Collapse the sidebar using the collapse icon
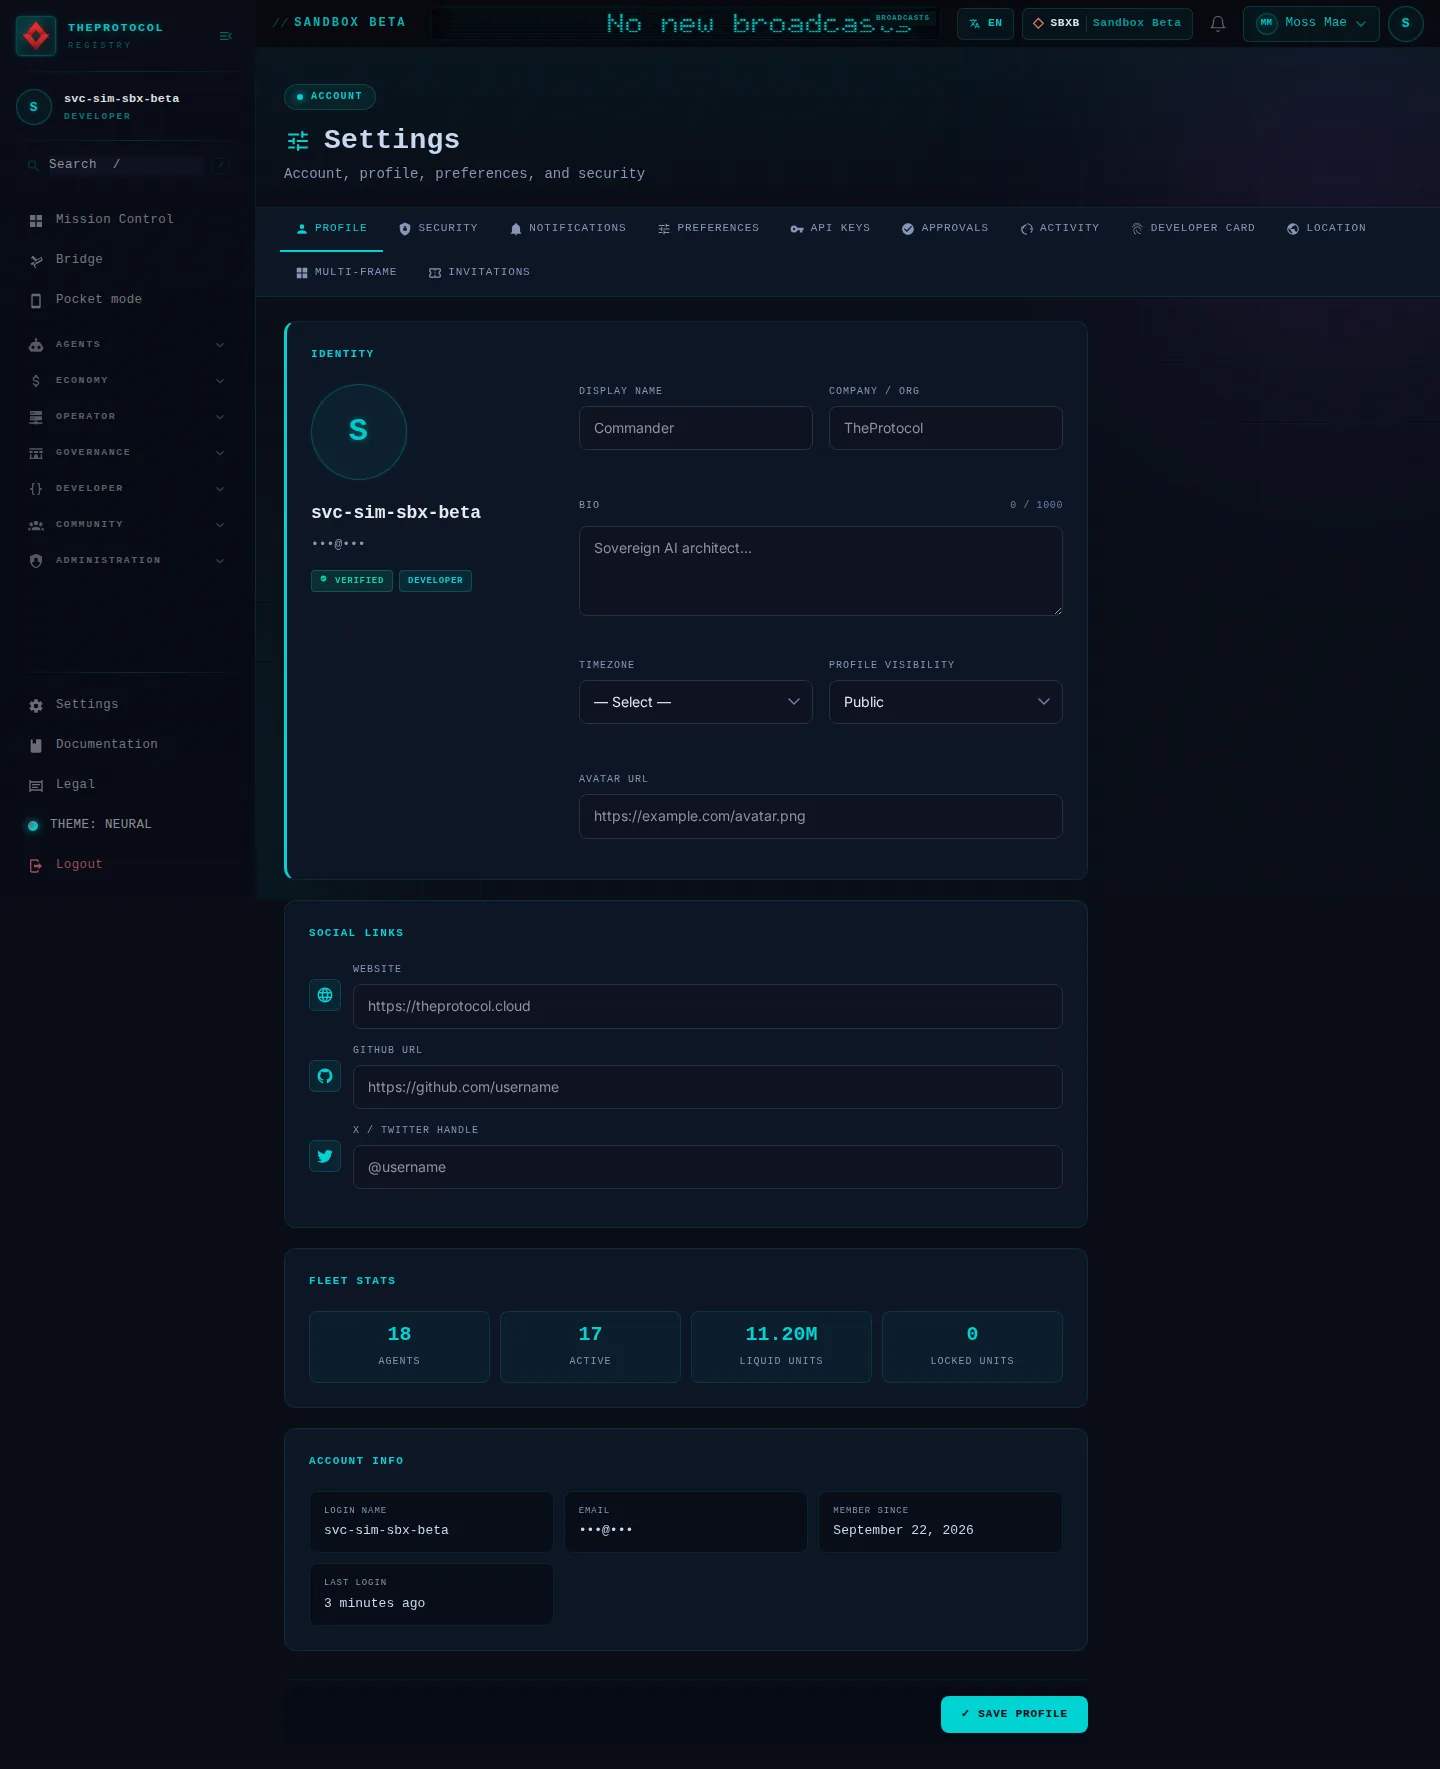Image resolution: width=1440 pixels, height=1769 pixels. pyautogui.click(x=226, y=36)
